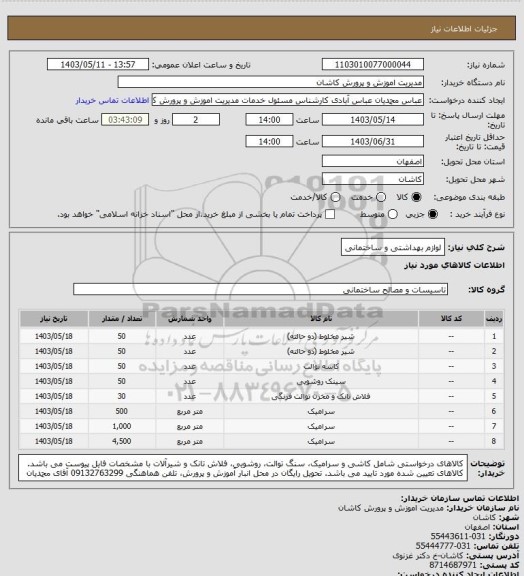Screen dimensions: 524x576
Task: Click the quantity 1,000 in row 7
Action: 122,426
